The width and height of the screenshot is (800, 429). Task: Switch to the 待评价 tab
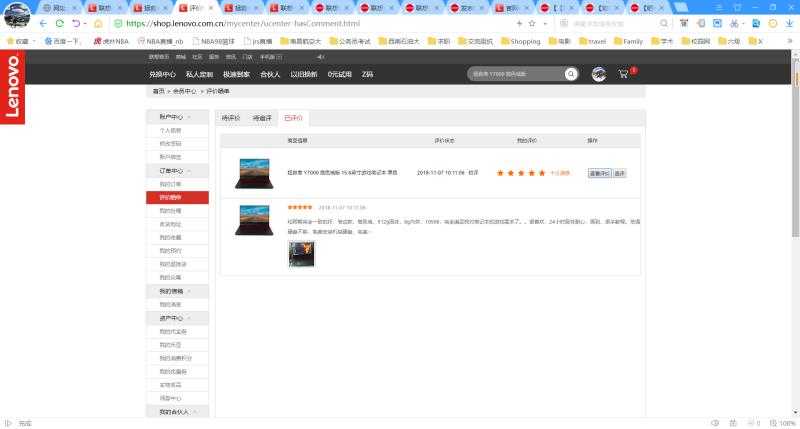point(231,118)
